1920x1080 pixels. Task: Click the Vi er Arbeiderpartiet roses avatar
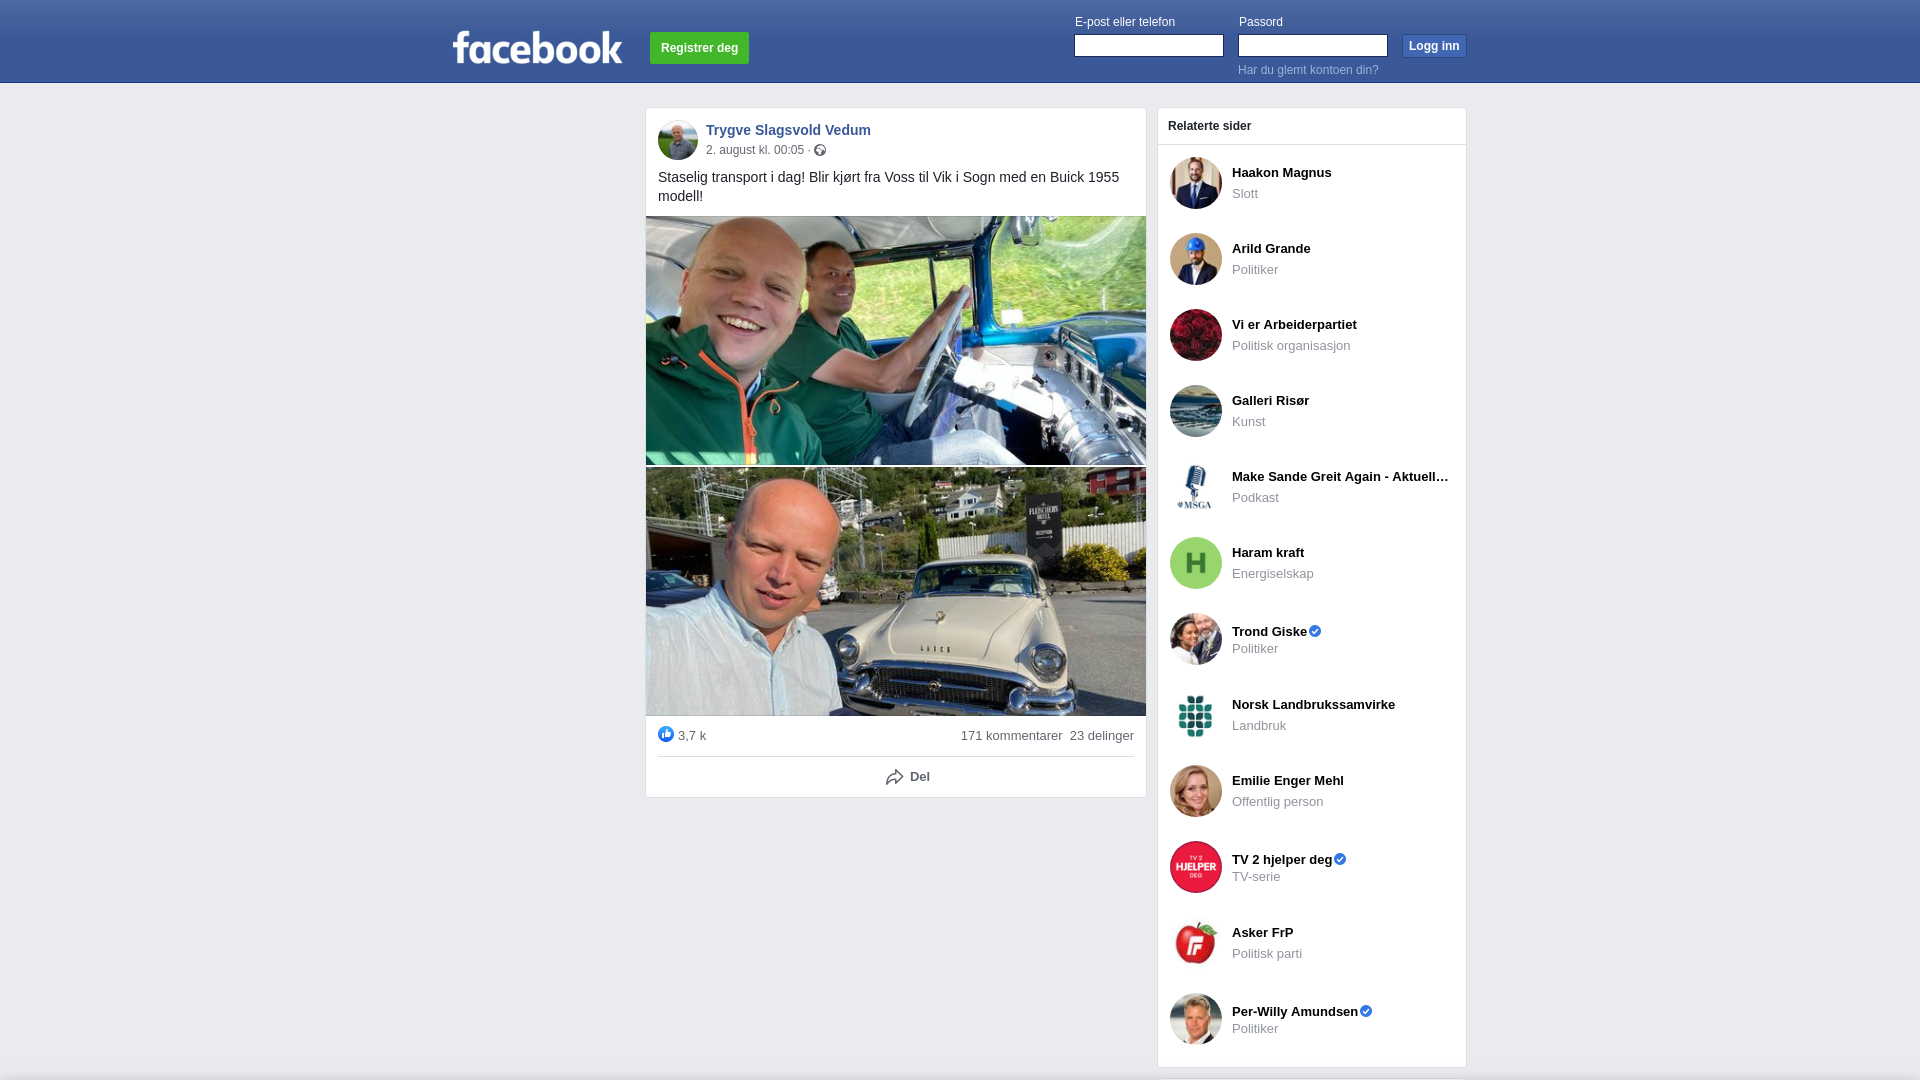(x=1196, y=335)
